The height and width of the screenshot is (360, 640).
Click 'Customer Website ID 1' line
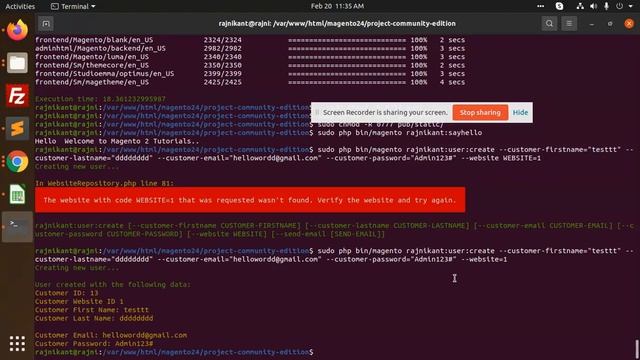[79, 301]
